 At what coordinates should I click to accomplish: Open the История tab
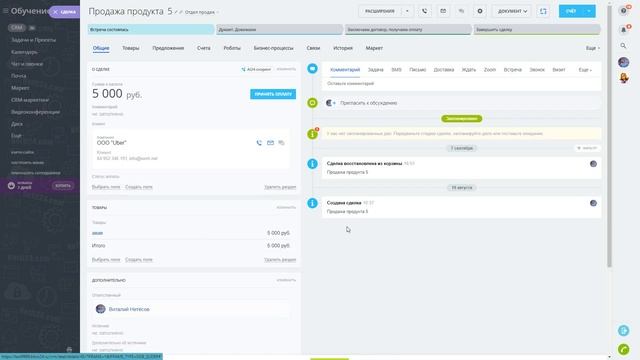point(343,48)
